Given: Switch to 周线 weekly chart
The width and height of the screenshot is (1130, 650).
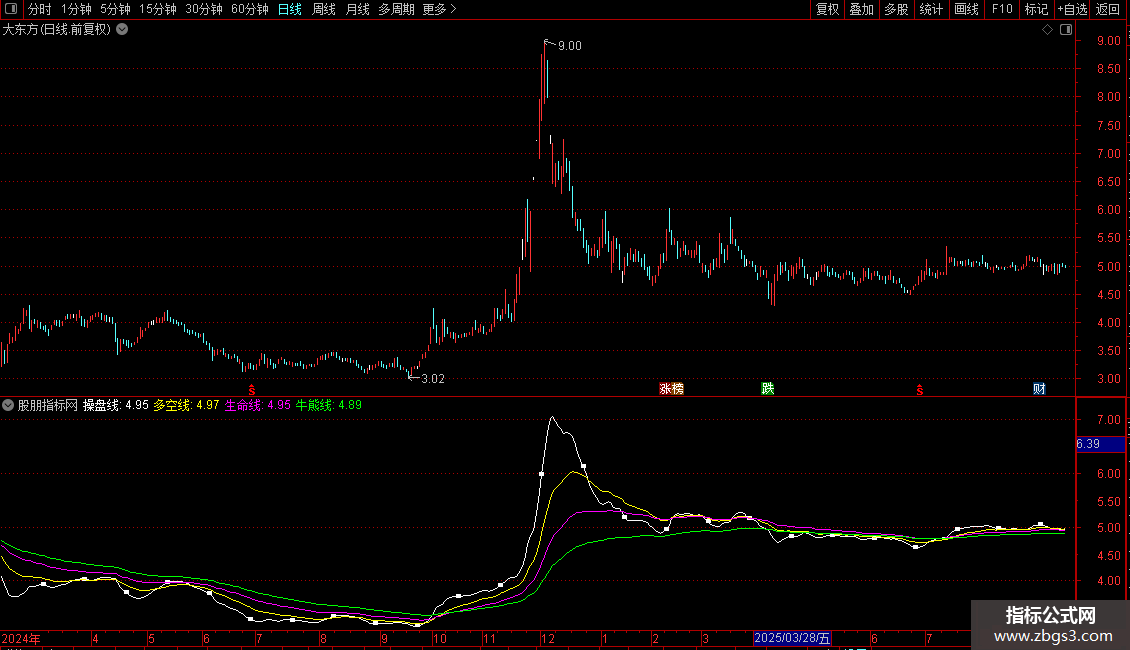Looking at the screenshot, I should pyautogui.click(x=324, y=9).
